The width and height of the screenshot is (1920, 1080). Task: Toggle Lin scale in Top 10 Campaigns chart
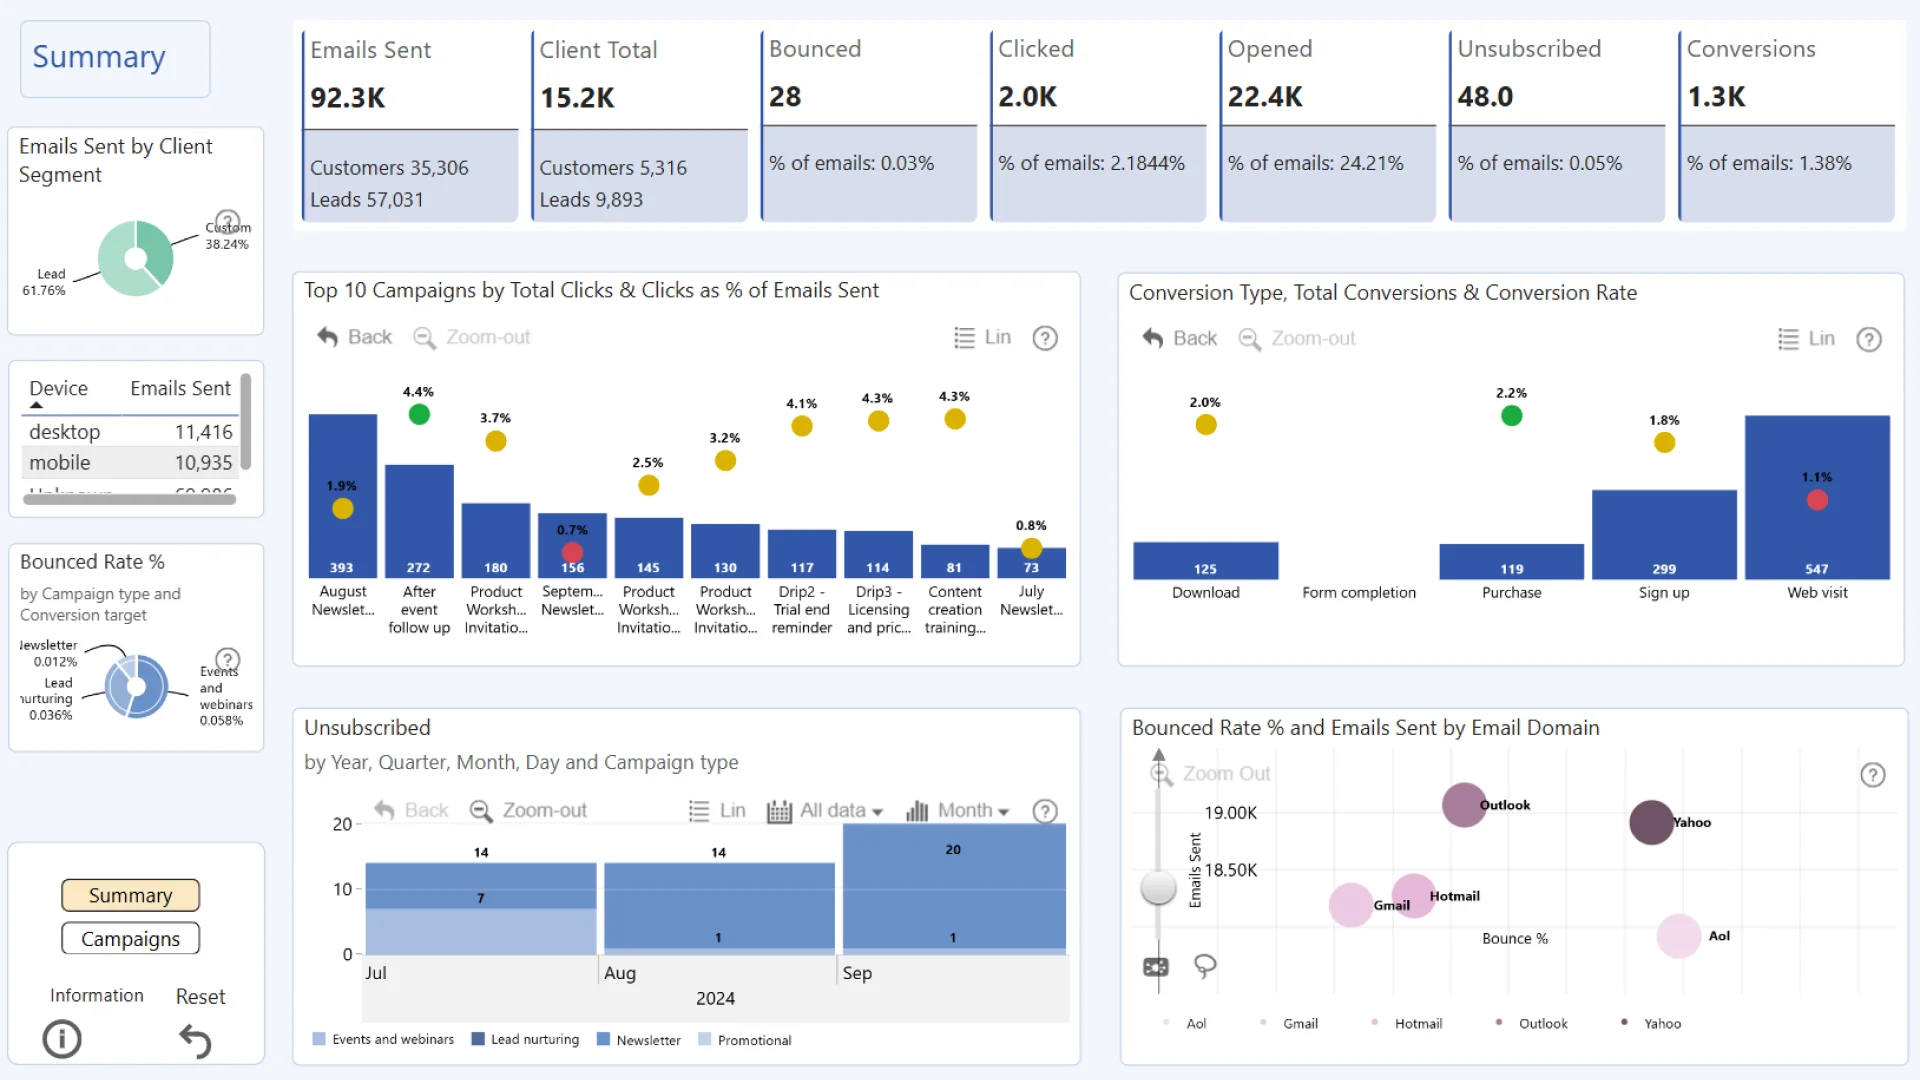[x=982, y=338]
